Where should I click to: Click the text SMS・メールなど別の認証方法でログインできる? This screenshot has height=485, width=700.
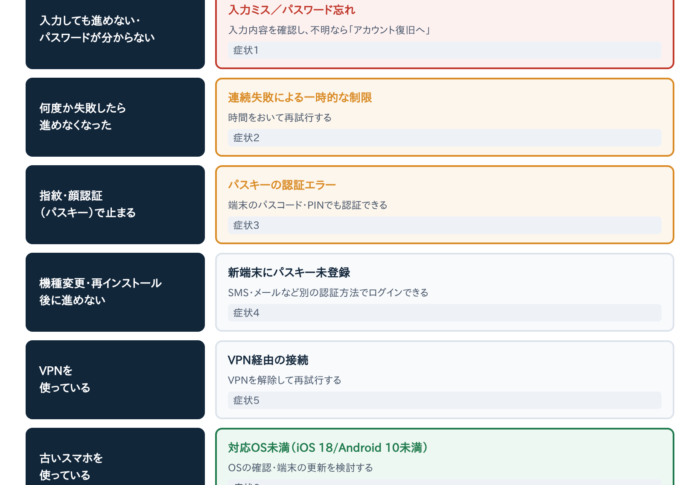pyautogui.click(x=328, y=293)
